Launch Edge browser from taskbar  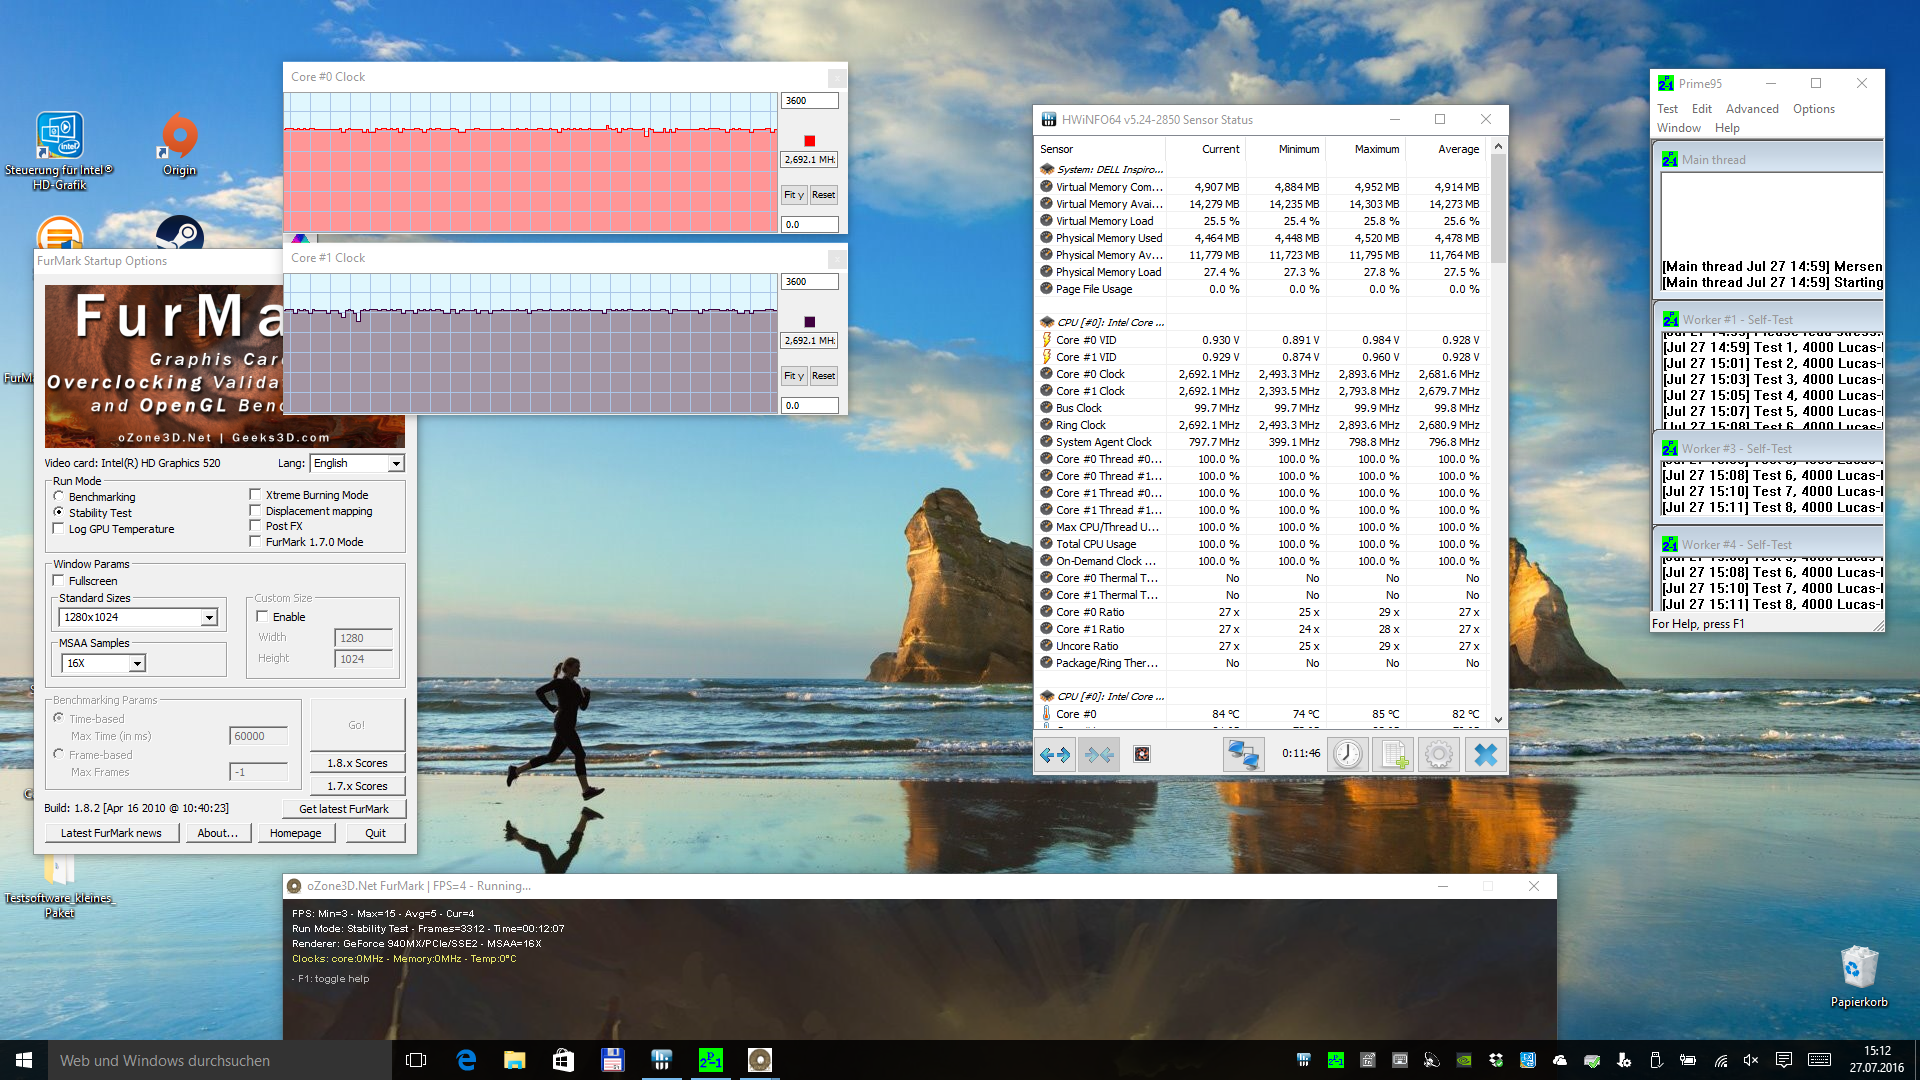[x=466, y=1060]
